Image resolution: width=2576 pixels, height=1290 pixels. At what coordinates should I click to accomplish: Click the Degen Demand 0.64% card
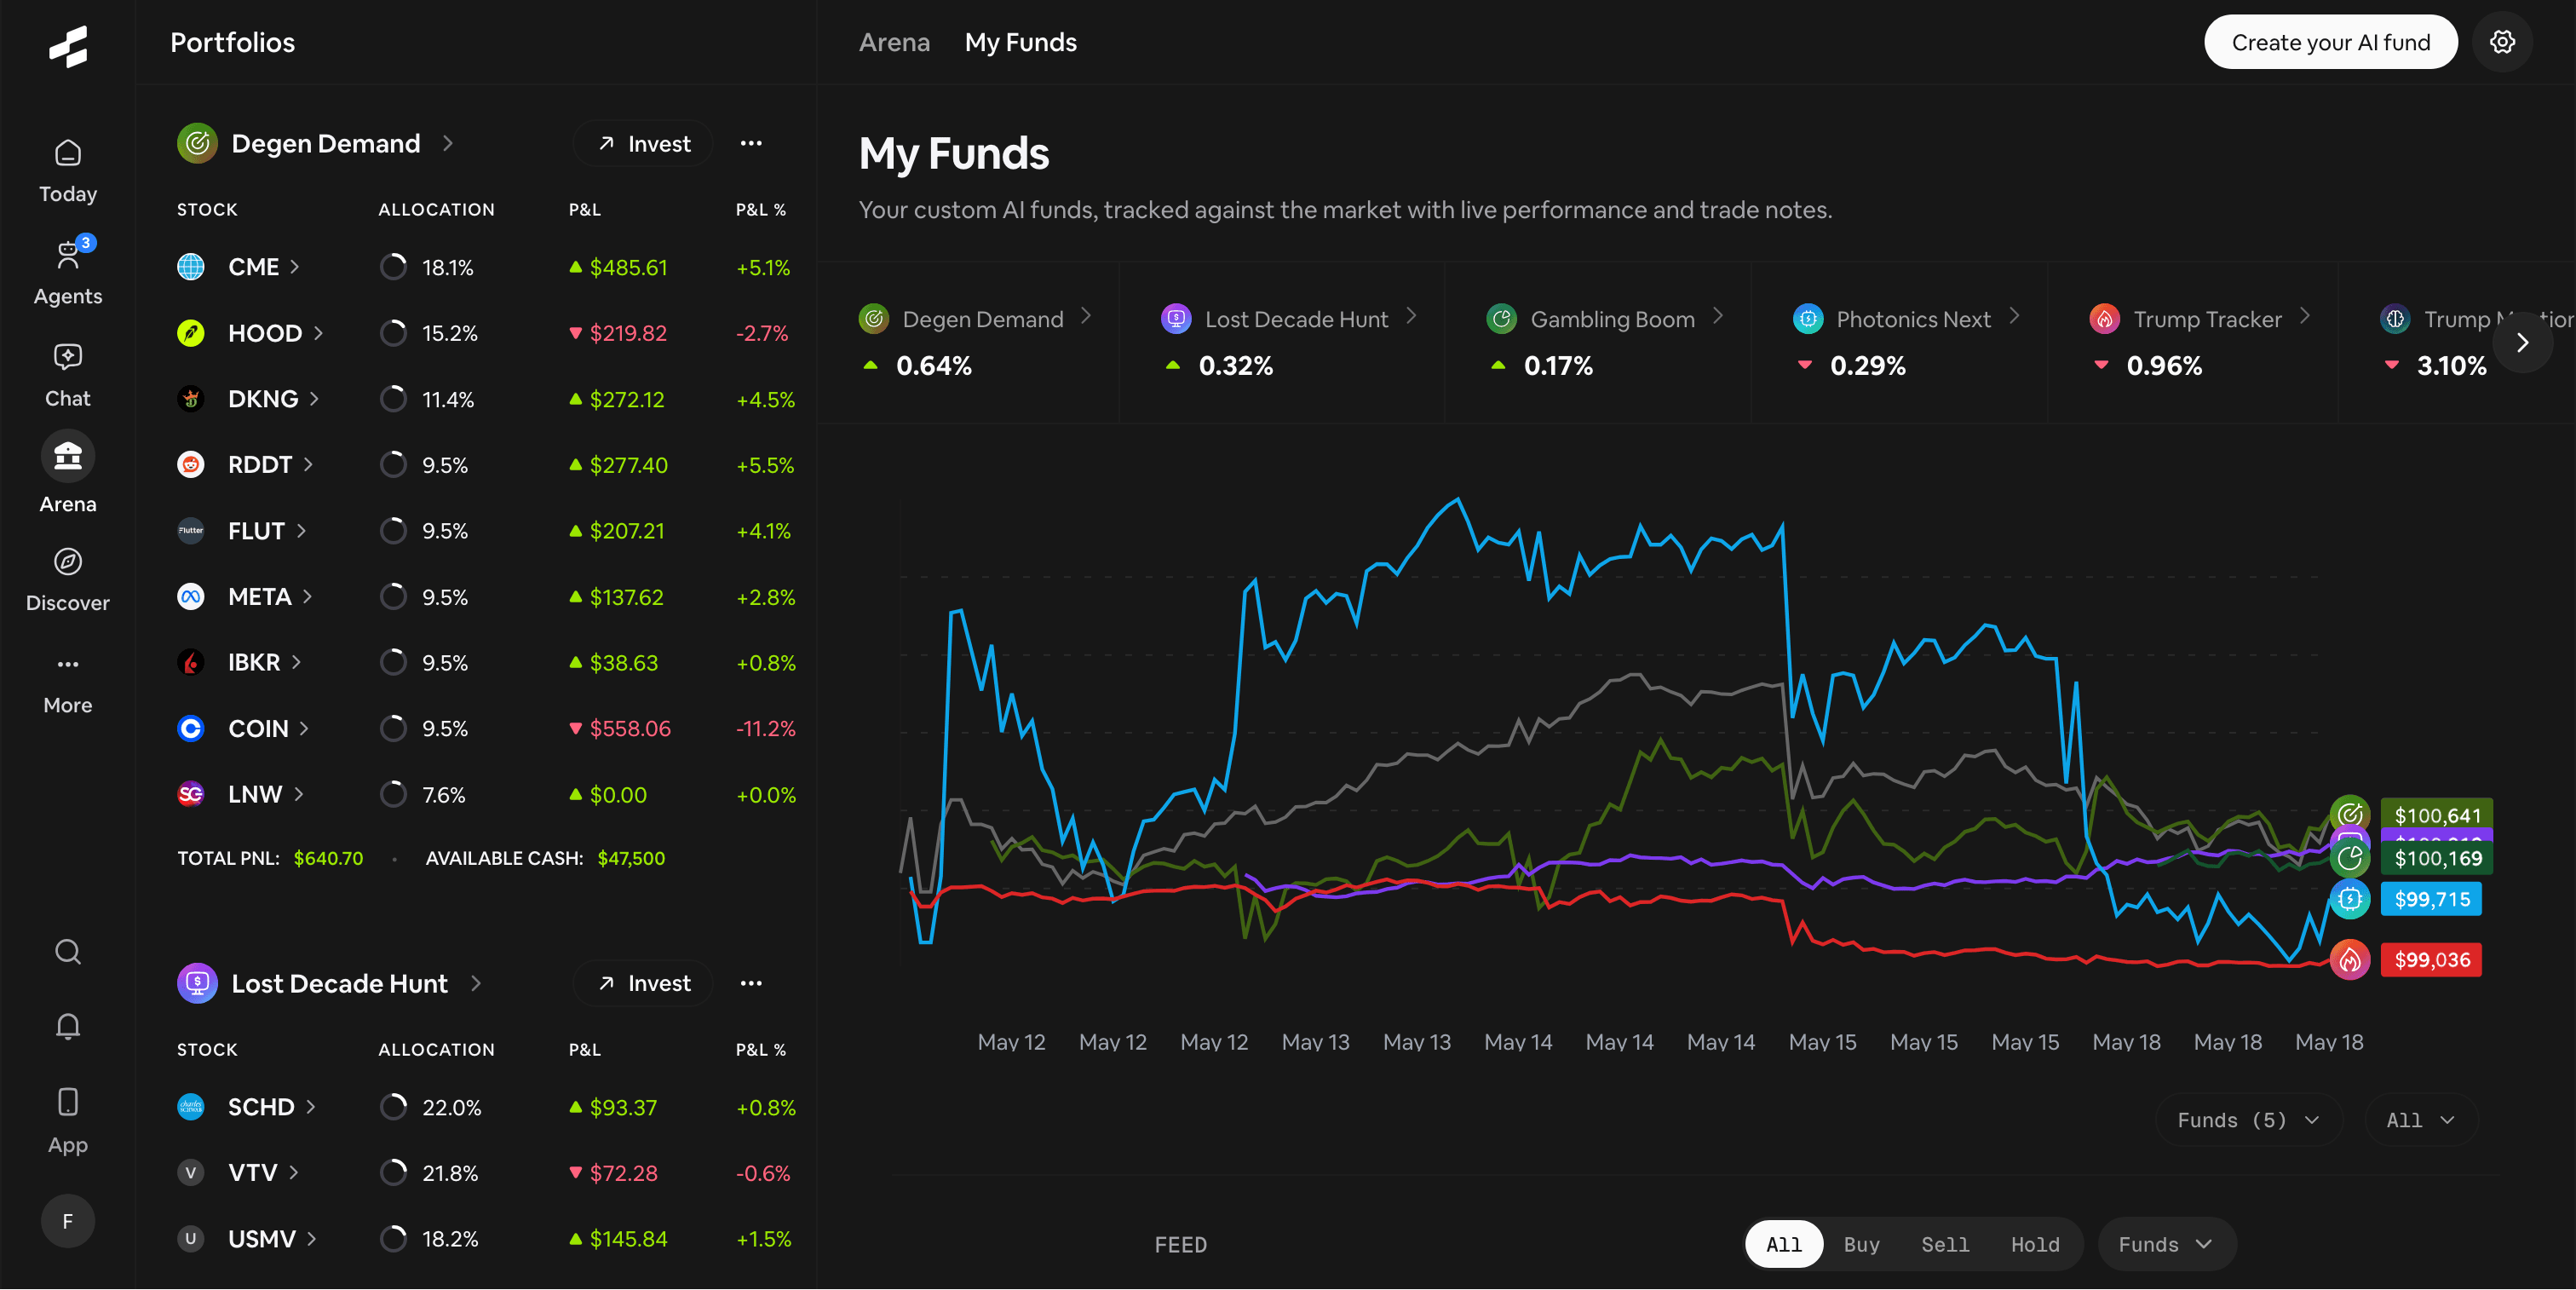pos(968,342)
